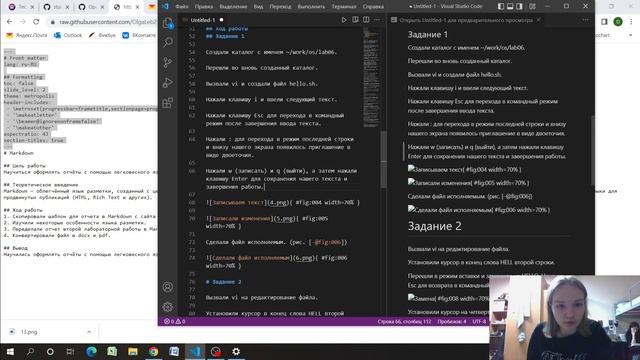Open the Файл menu
Image resolution: width=640 pixels, height=360 pixels.
pos(182,7)
